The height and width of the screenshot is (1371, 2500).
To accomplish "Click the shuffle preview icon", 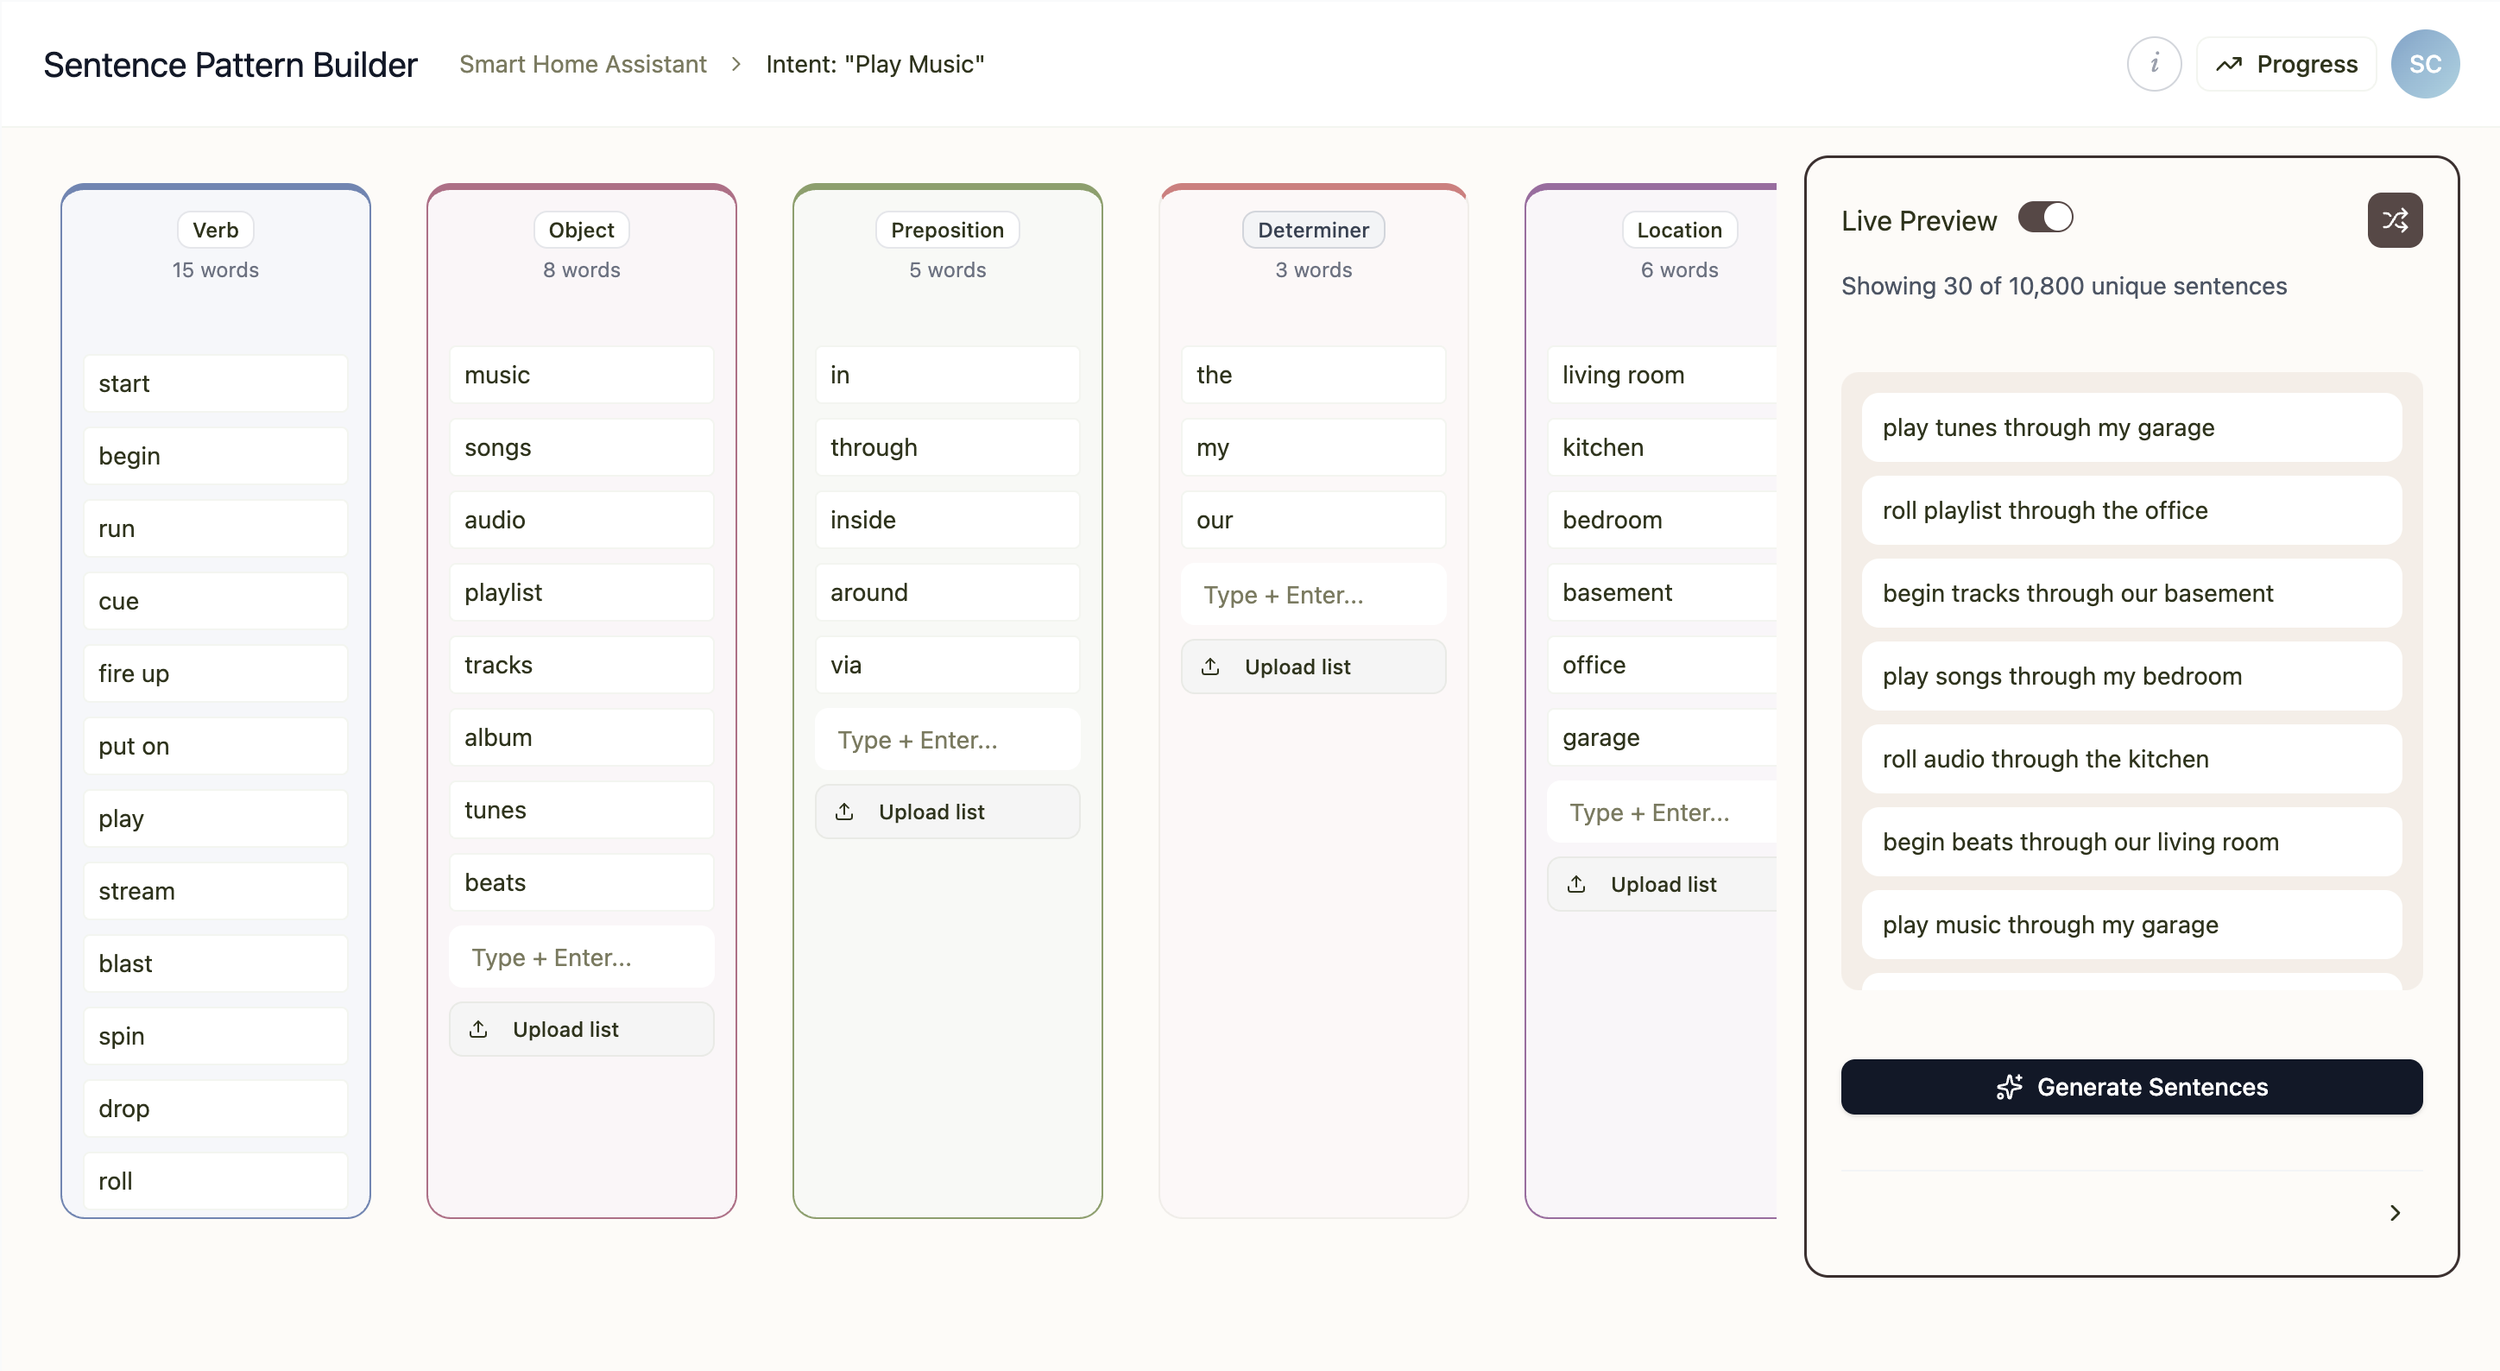I will click(2394, 220).
